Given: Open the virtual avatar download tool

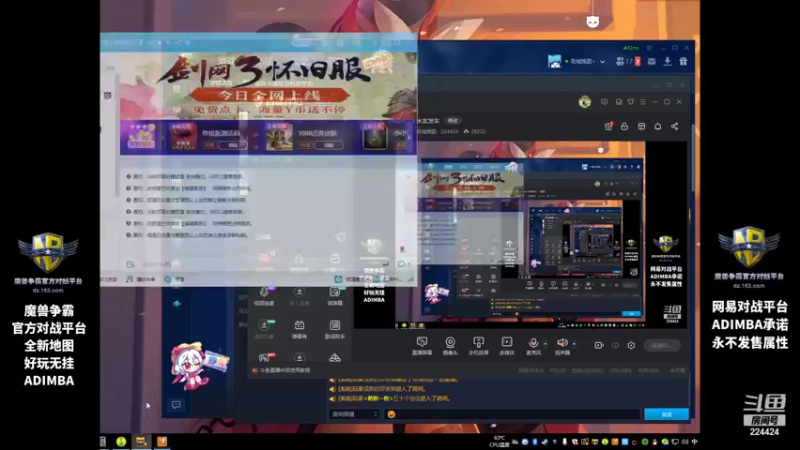Looking at the screenshot, I should pos(264,329).
